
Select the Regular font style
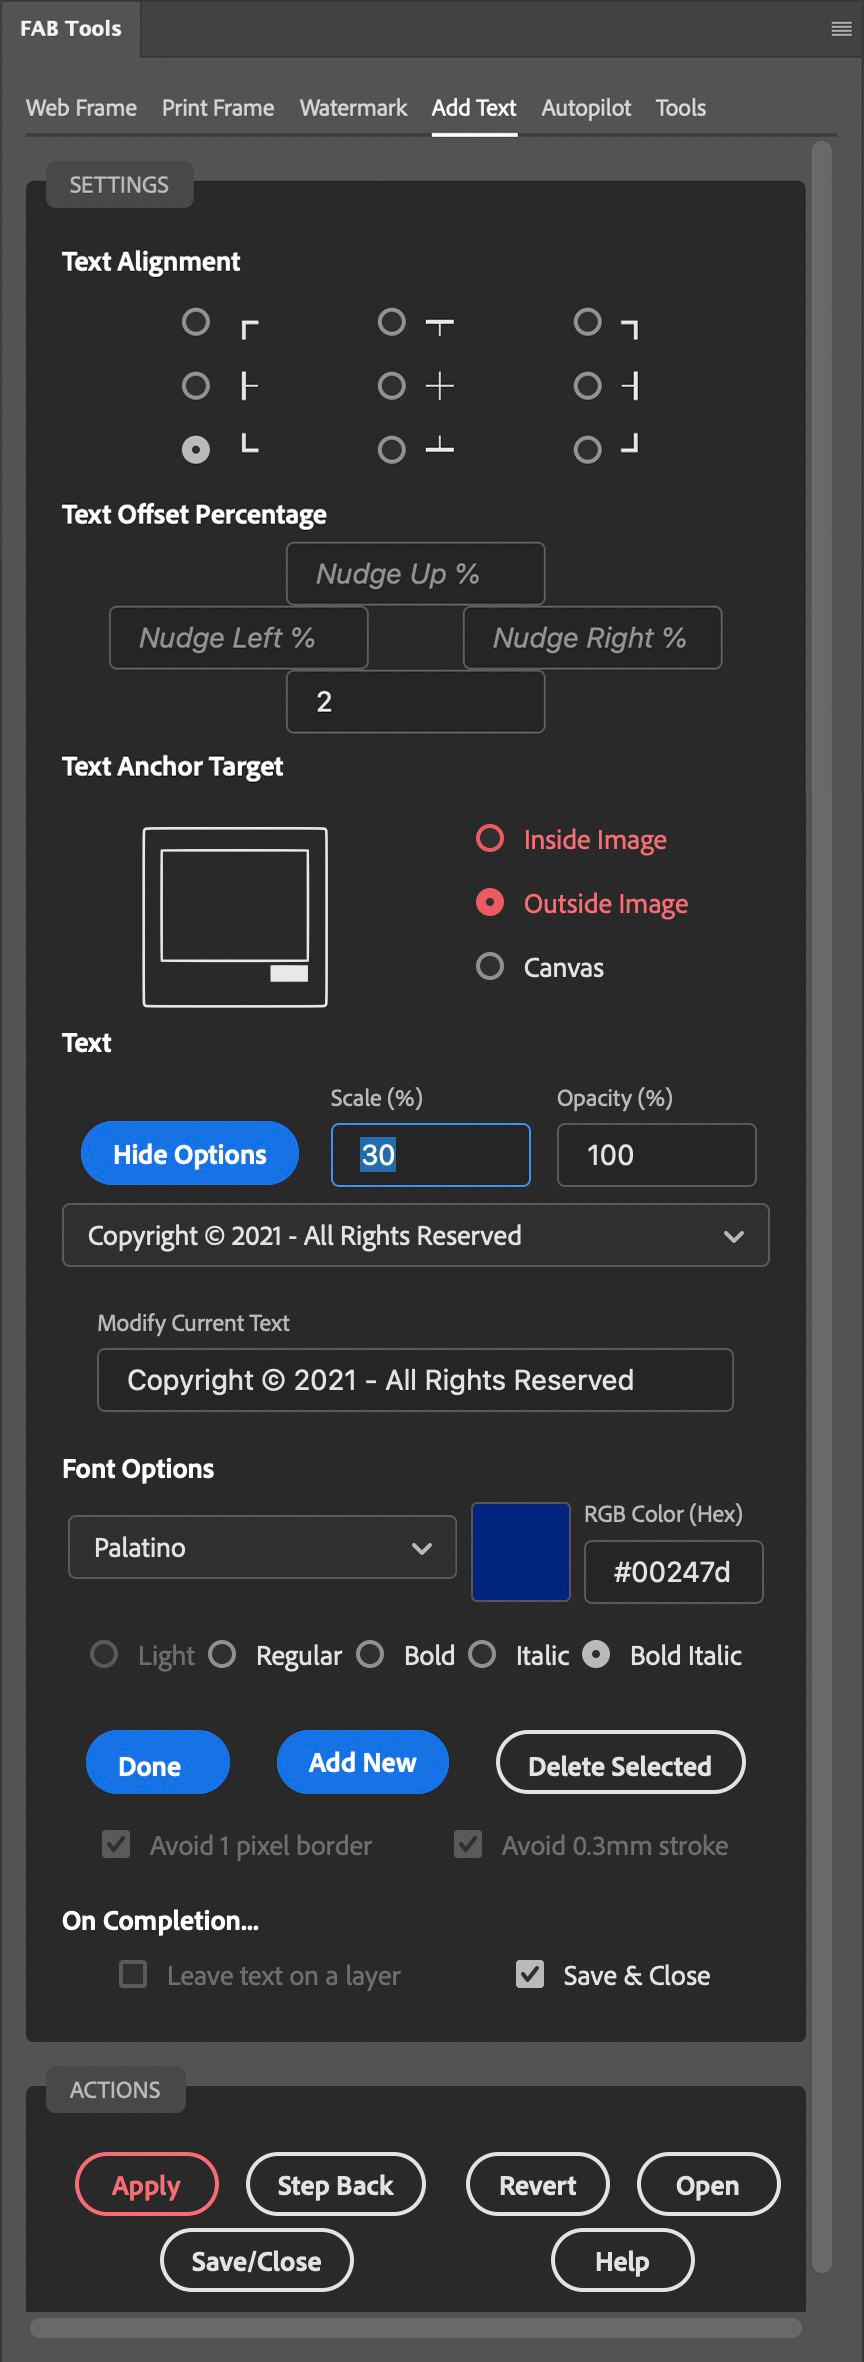pyautogui.click(x=222, y=1655)
